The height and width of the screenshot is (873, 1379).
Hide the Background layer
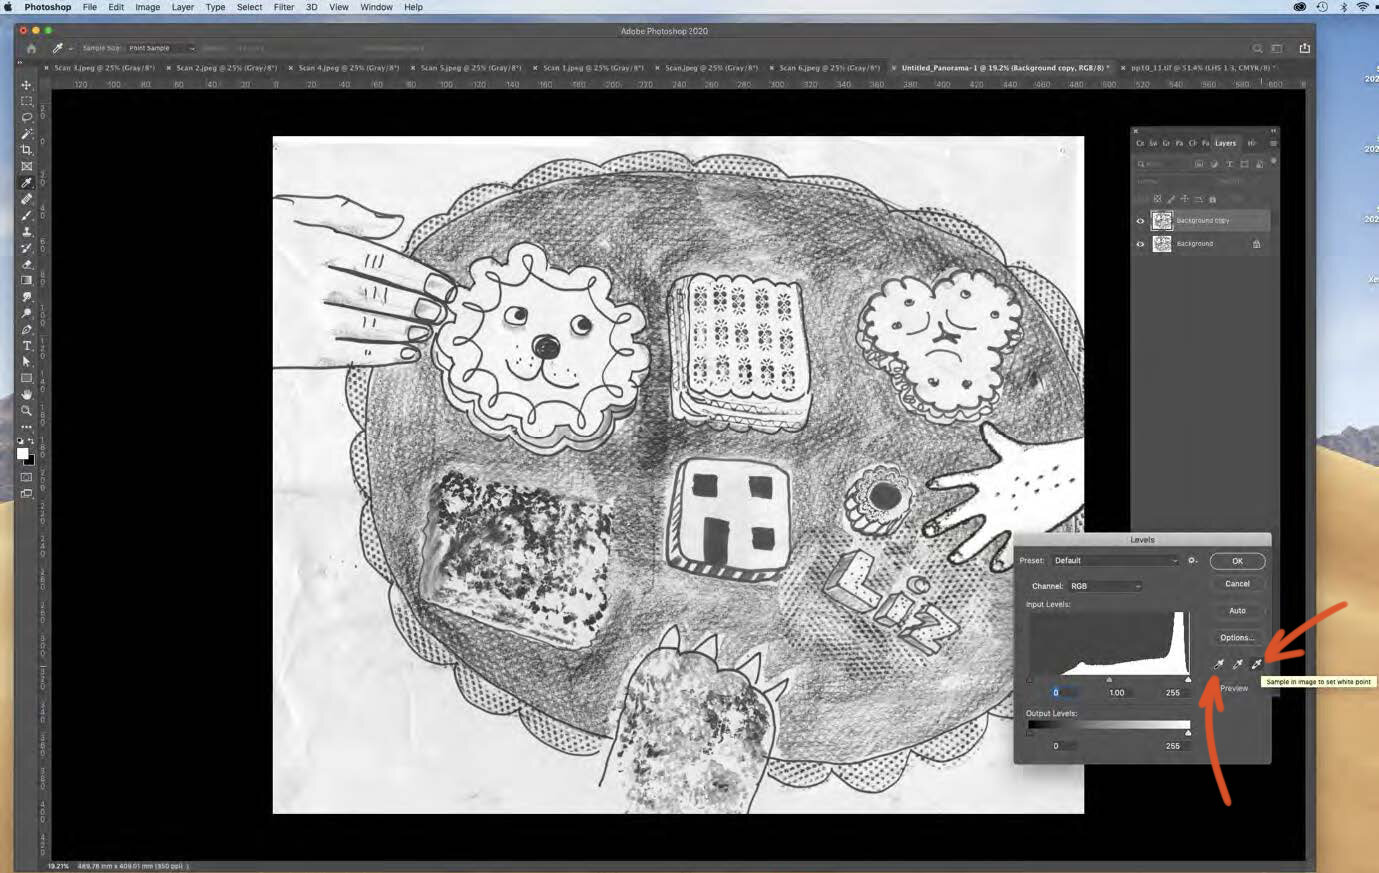pyautogui.click(x=1140, y=244)
